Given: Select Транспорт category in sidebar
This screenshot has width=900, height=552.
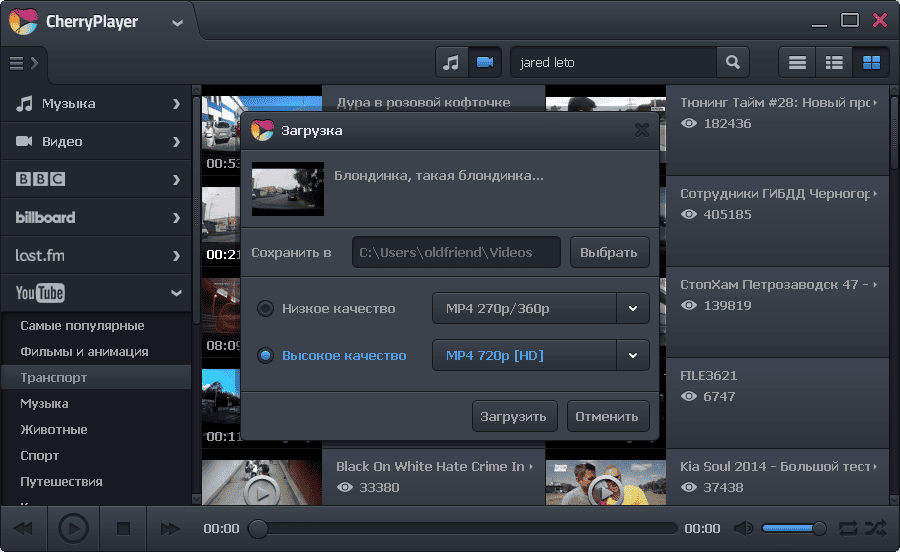Looking at the screenshot, I should pos(54,378).
